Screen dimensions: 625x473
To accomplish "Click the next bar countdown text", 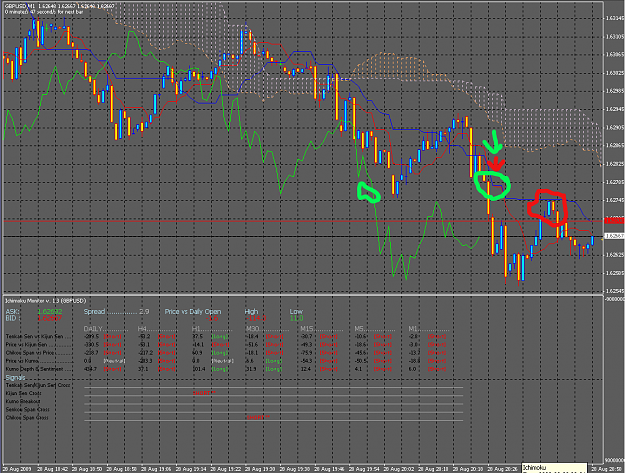I will pyautogui.click(x=44, y=12).
